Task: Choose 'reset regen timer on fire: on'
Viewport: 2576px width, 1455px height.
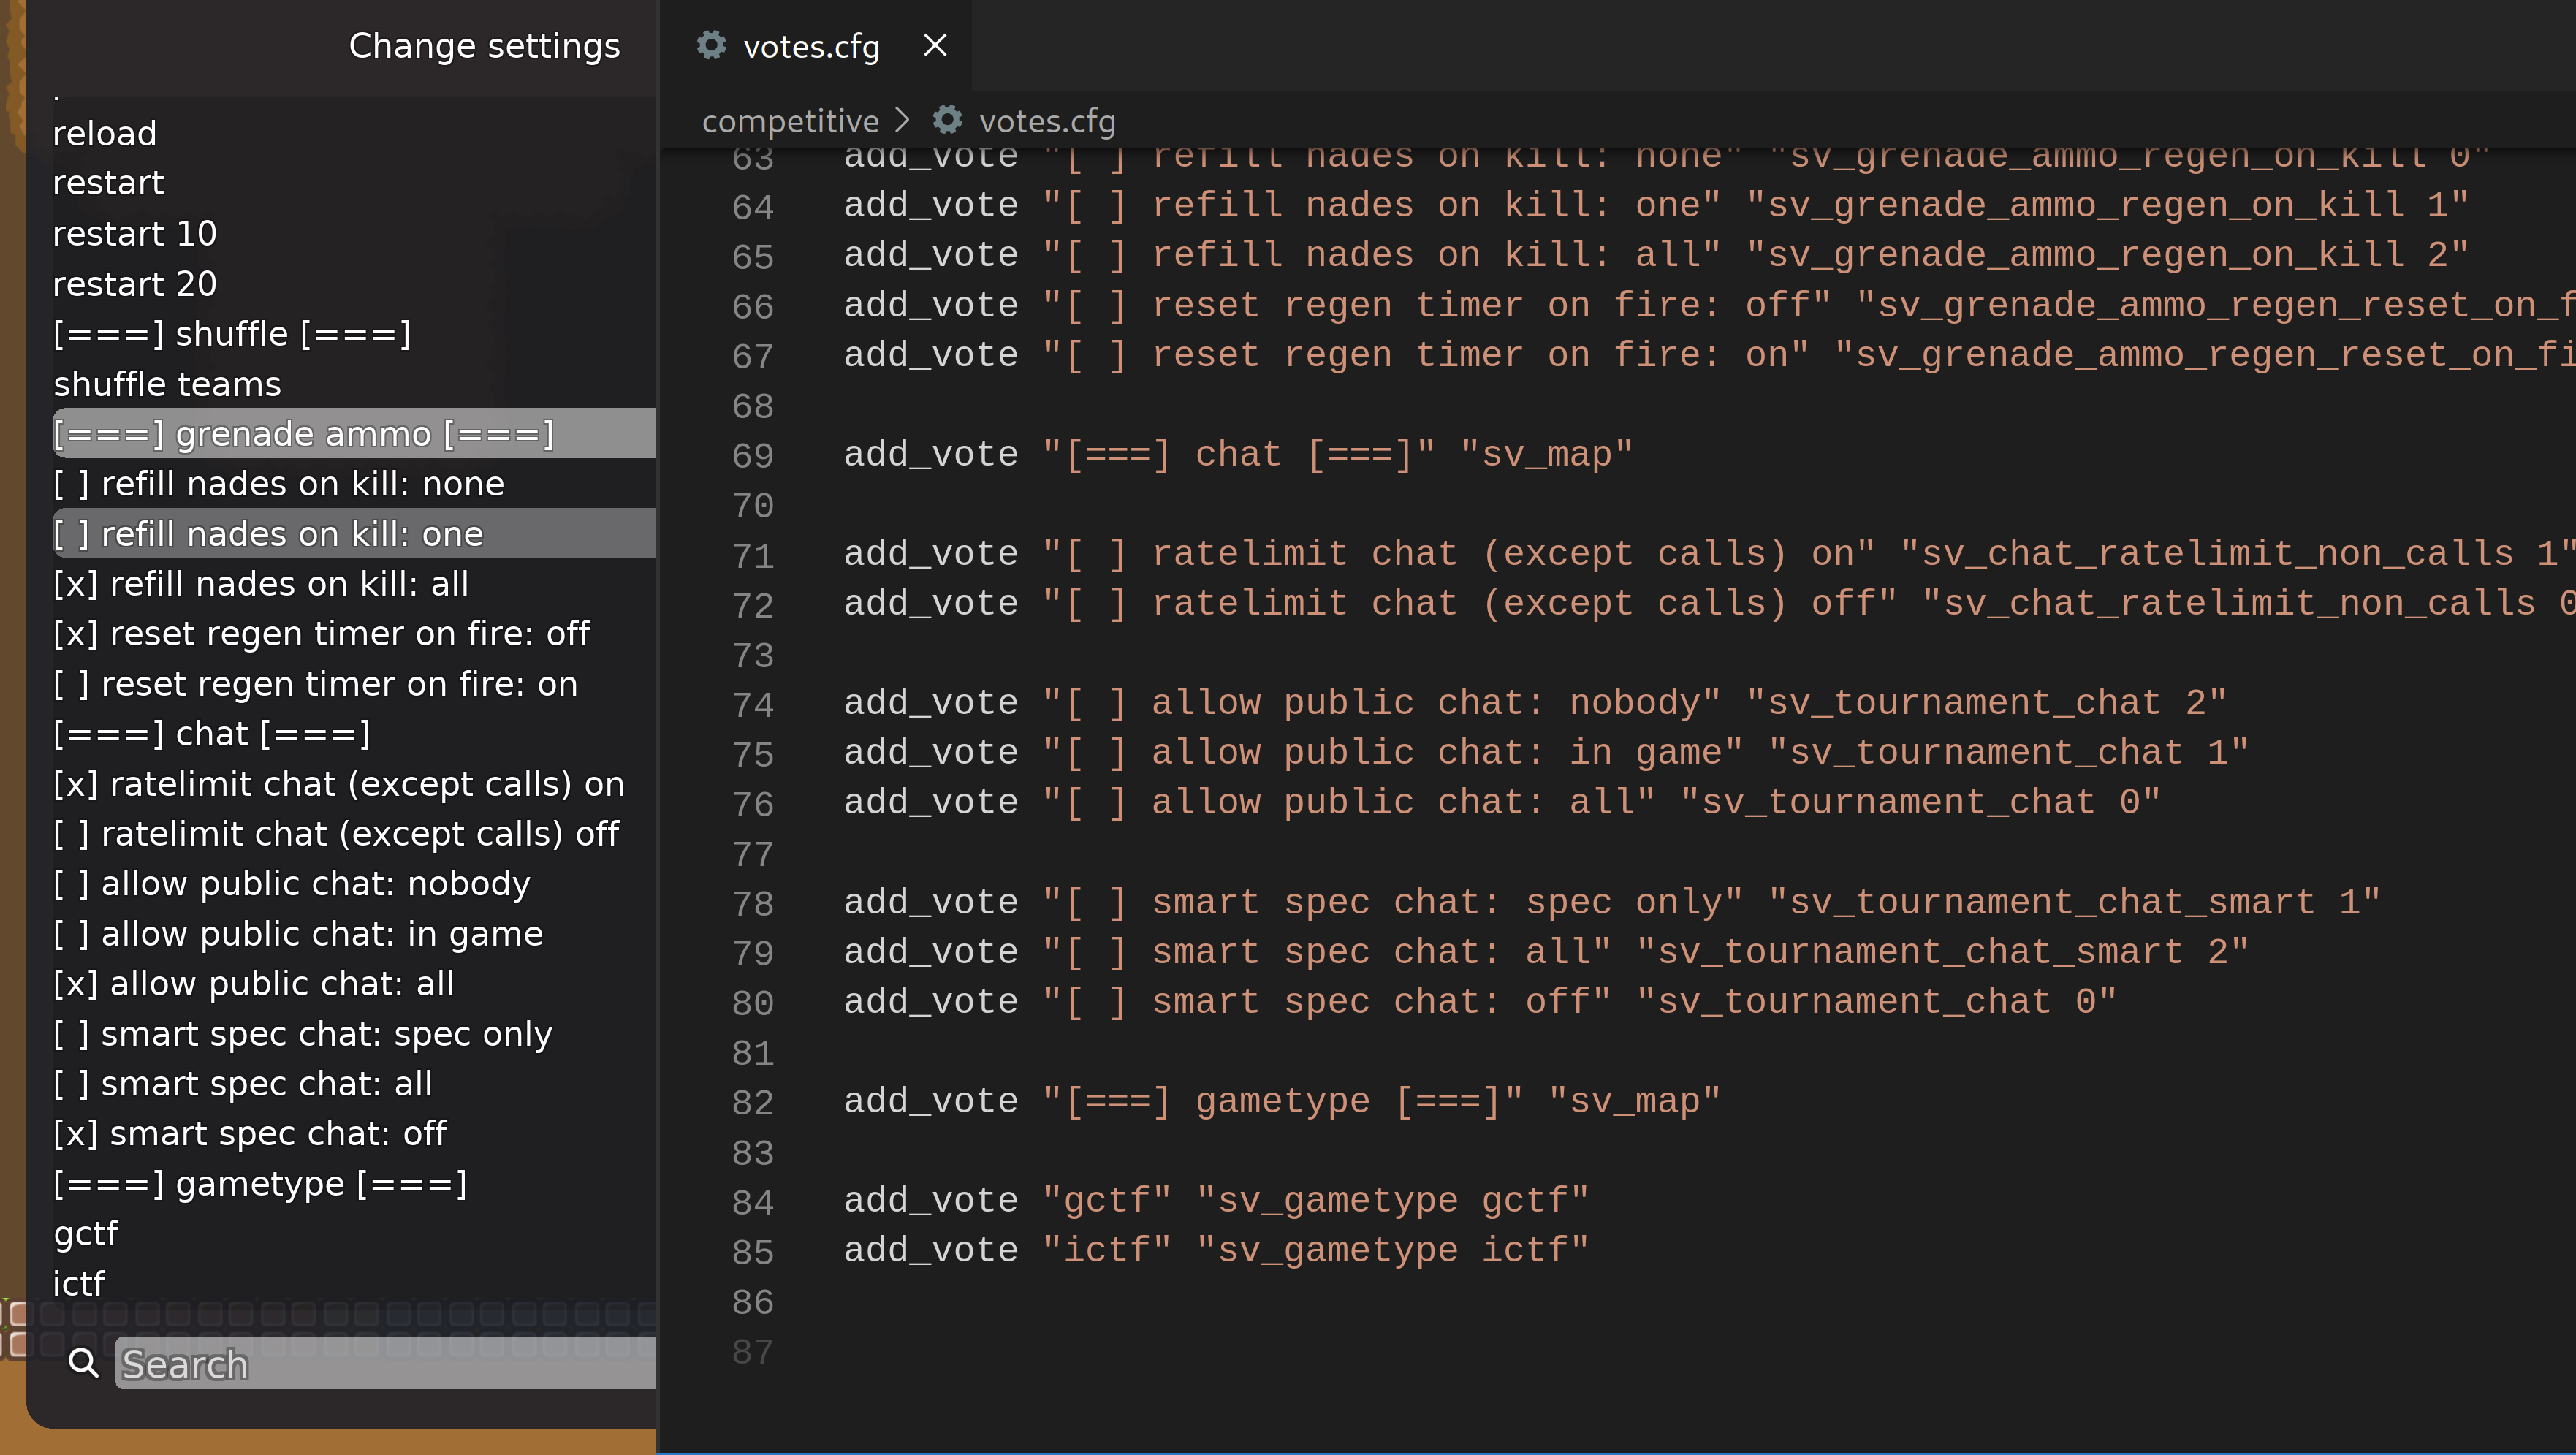Action: (314, 684)
